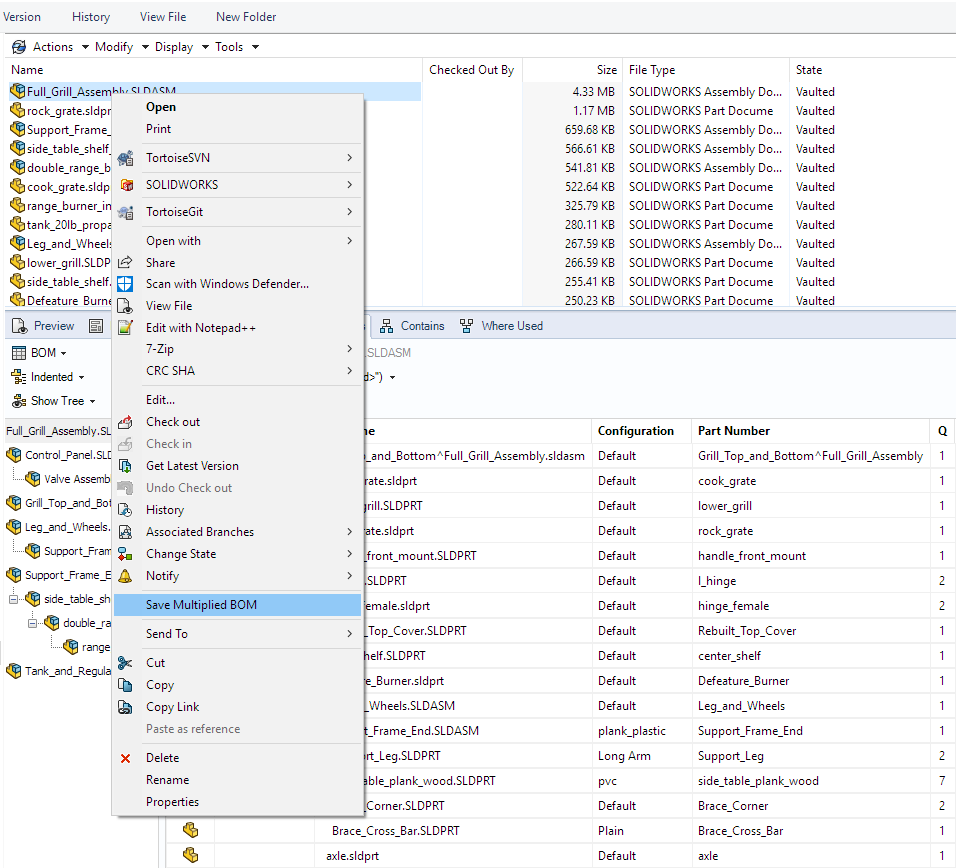Select Tank_and_Regula item in BOM tree
Viewport: 956px width, 868px height.
tap(59, 671)
